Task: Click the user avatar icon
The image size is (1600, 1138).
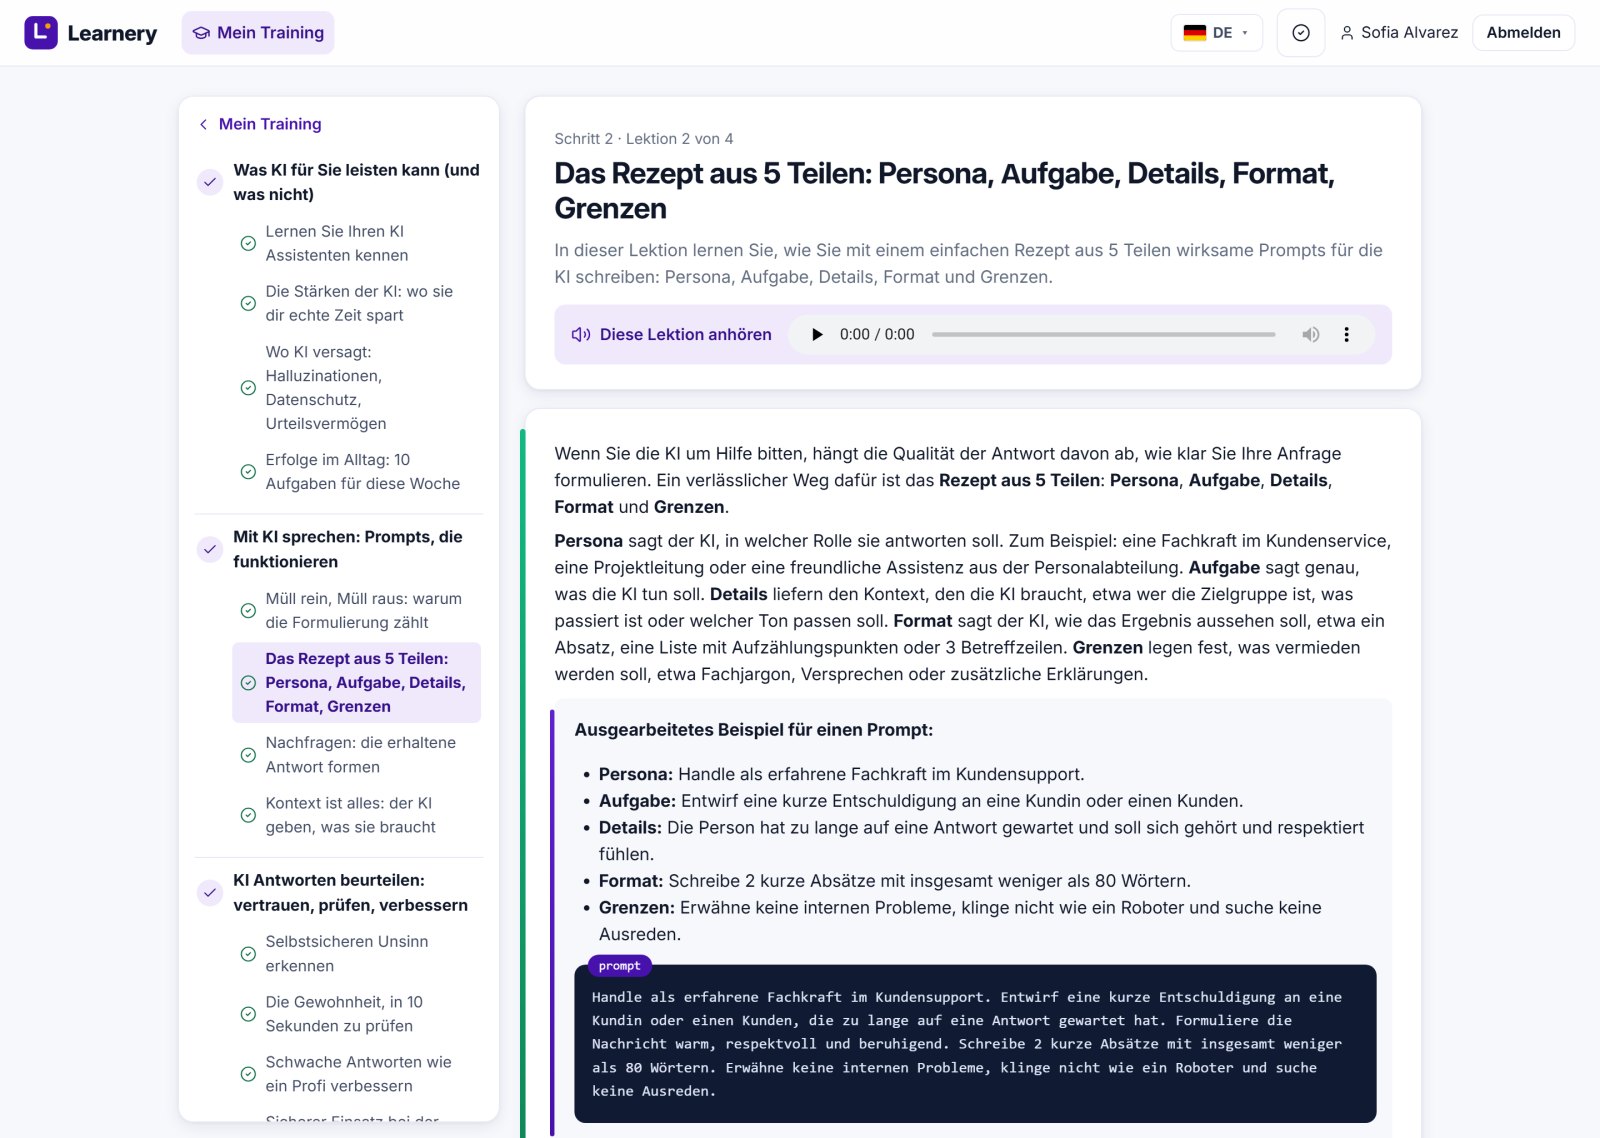Action: pyautogui.click(x=1347, y=33)
